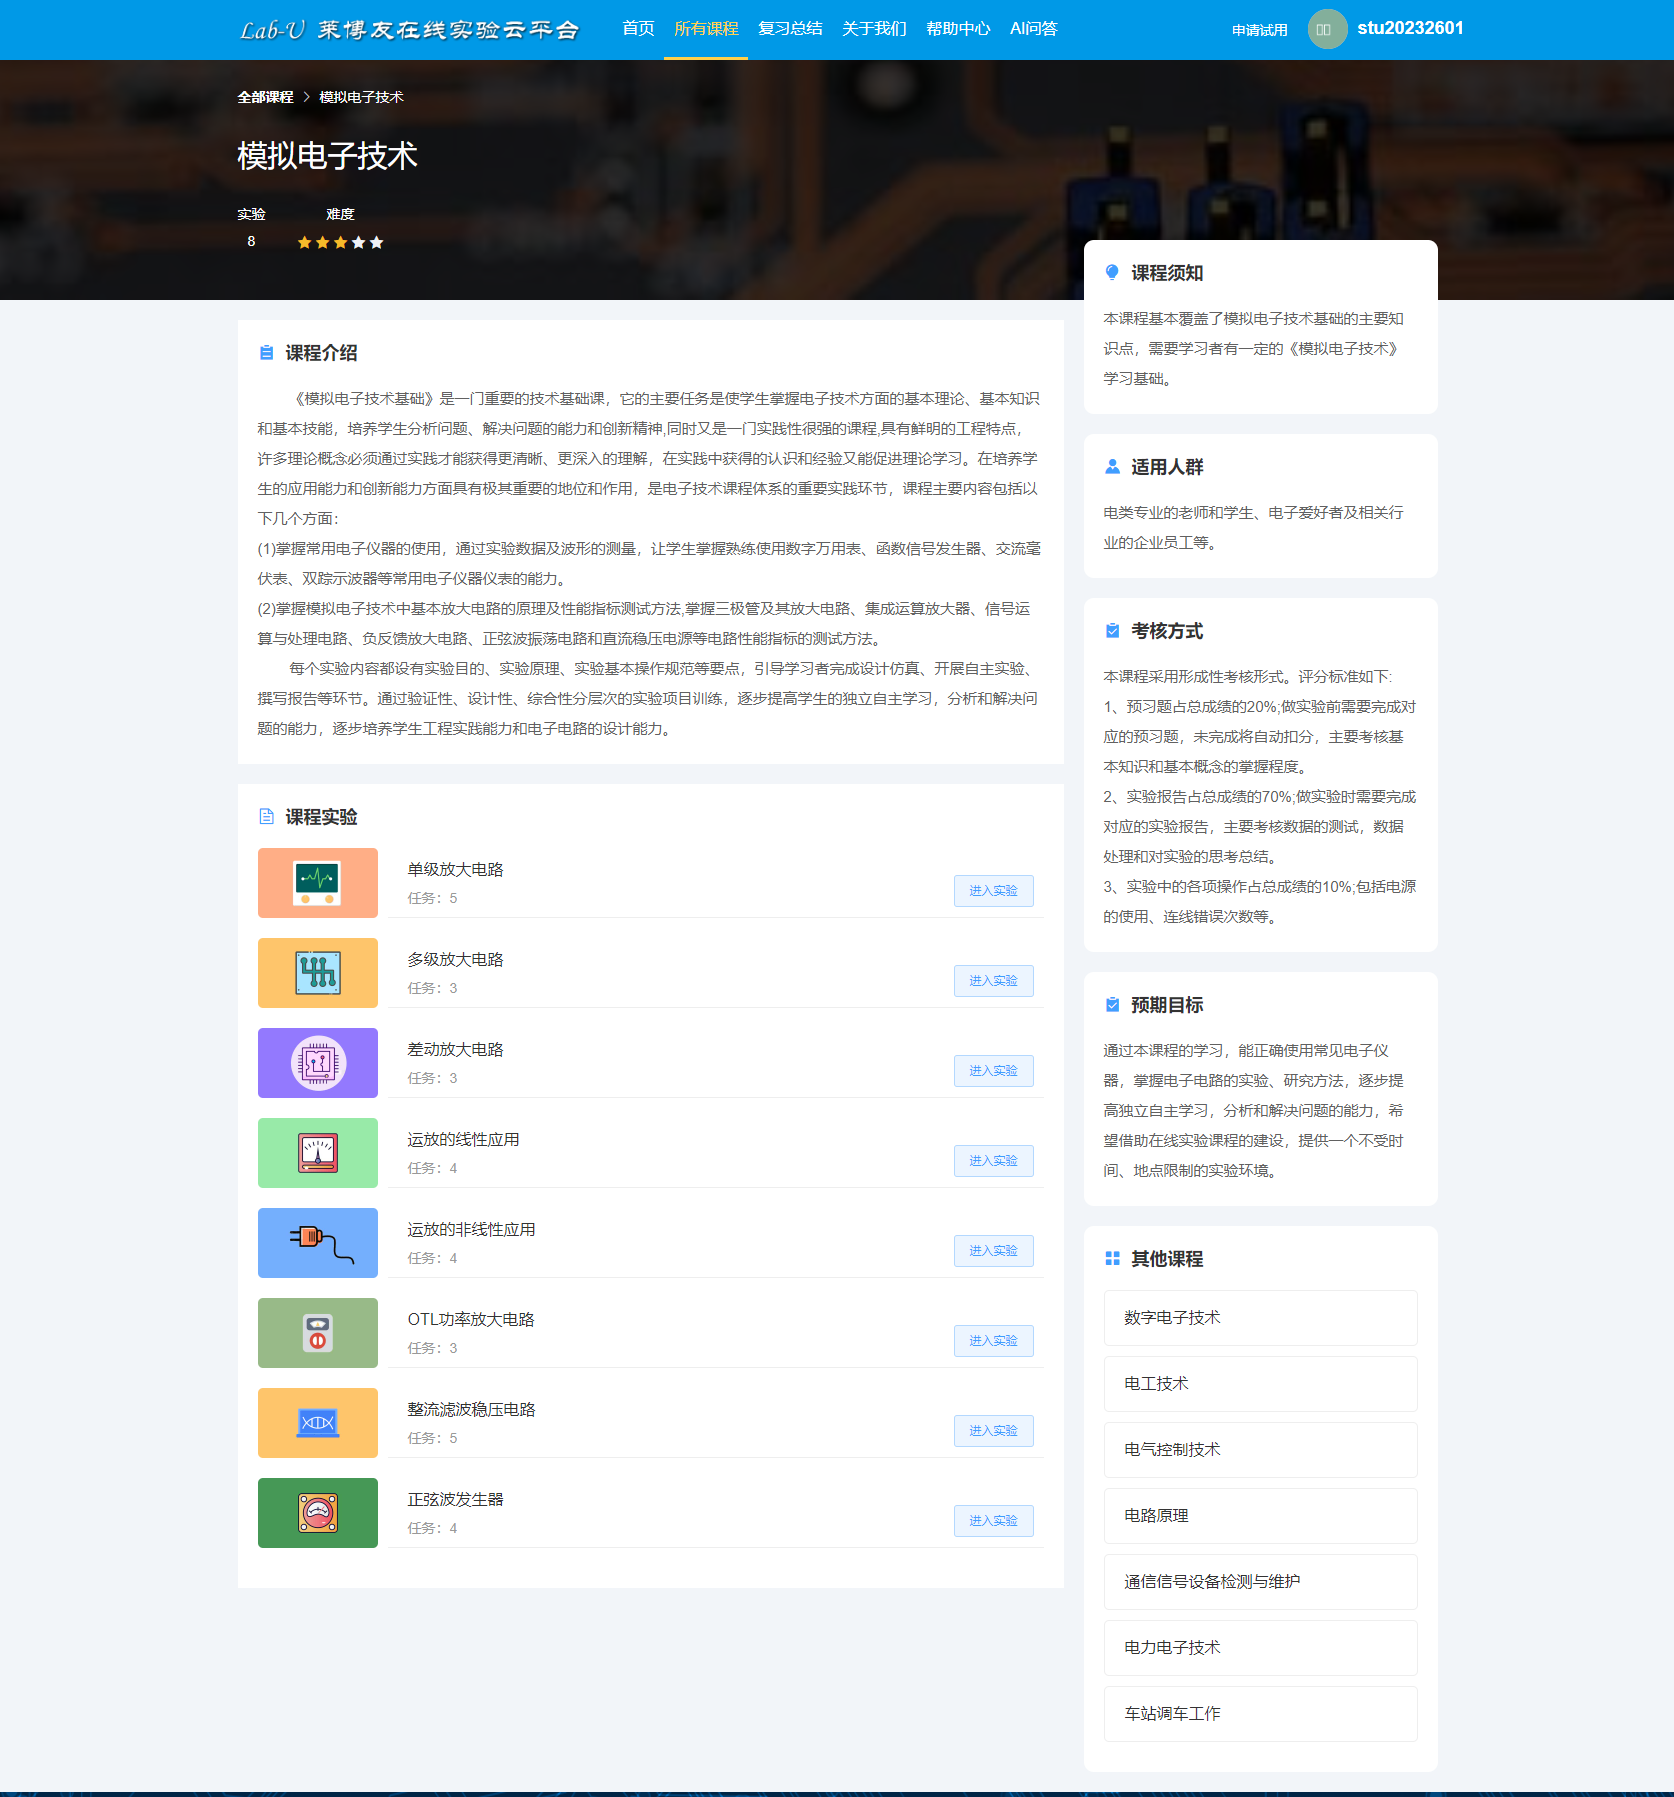Click the purple chip icon for 差动放大电路
The image size is (1674, 1797).
click(x=317, y=1063)
